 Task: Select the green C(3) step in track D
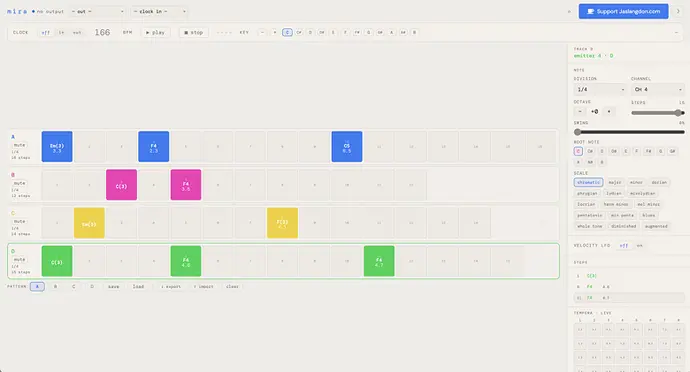tap(57, 262)
